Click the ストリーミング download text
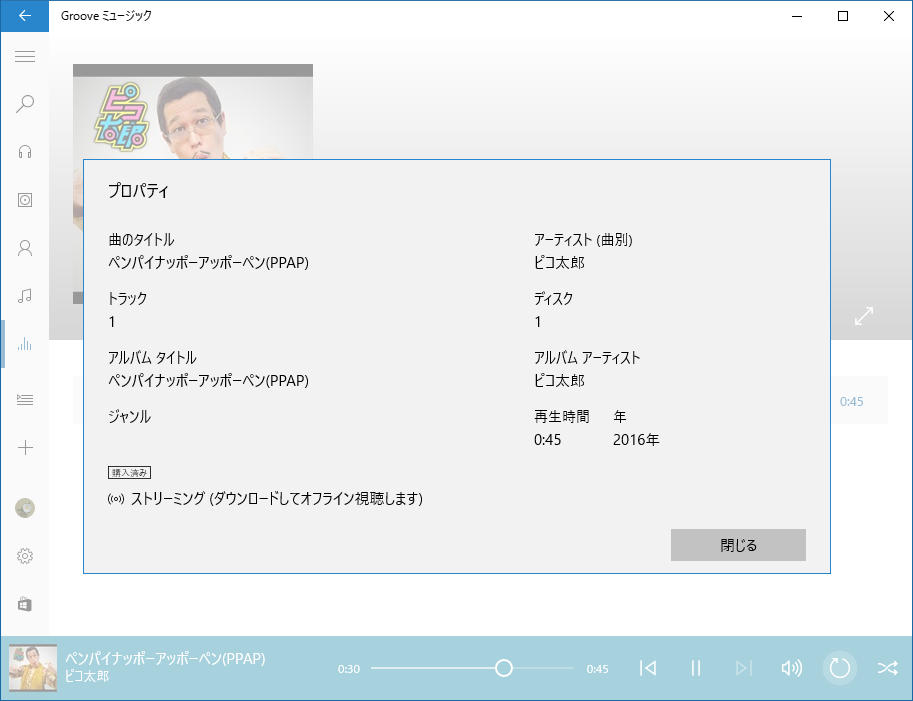The width and height of the screenshot is (913, 701). tap(277, 498)
